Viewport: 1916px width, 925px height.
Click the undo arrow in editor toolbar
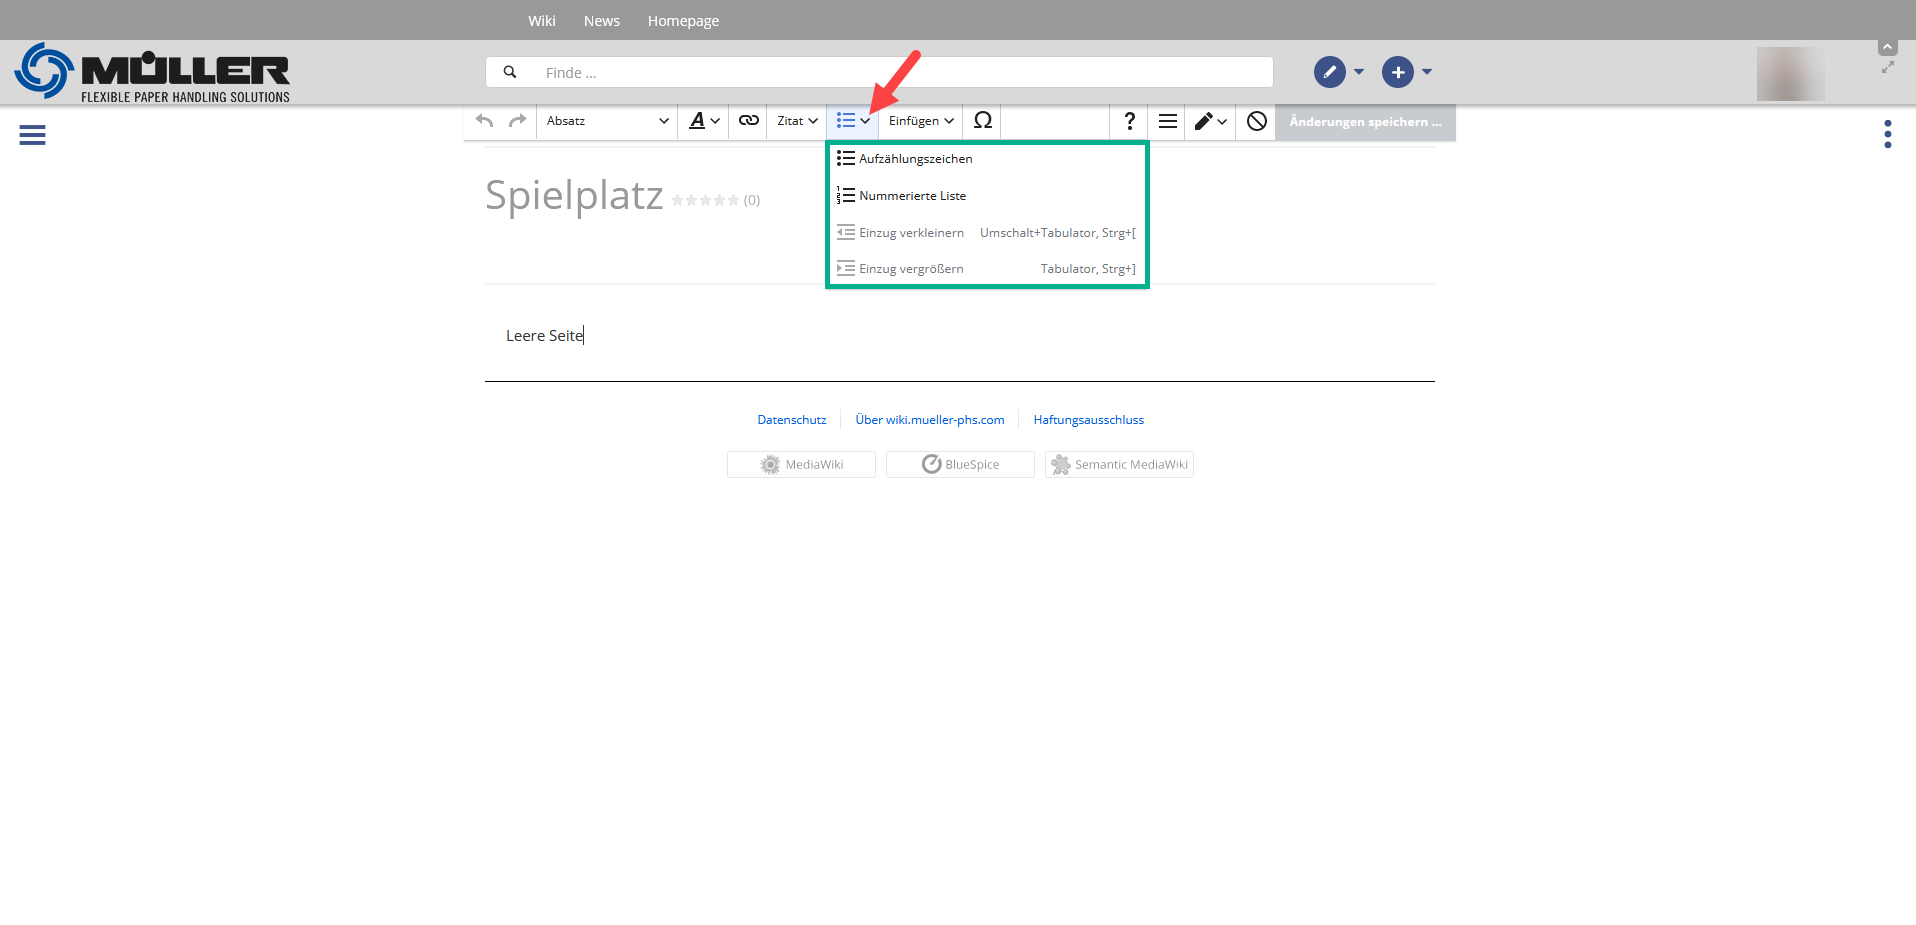(485, 121)
